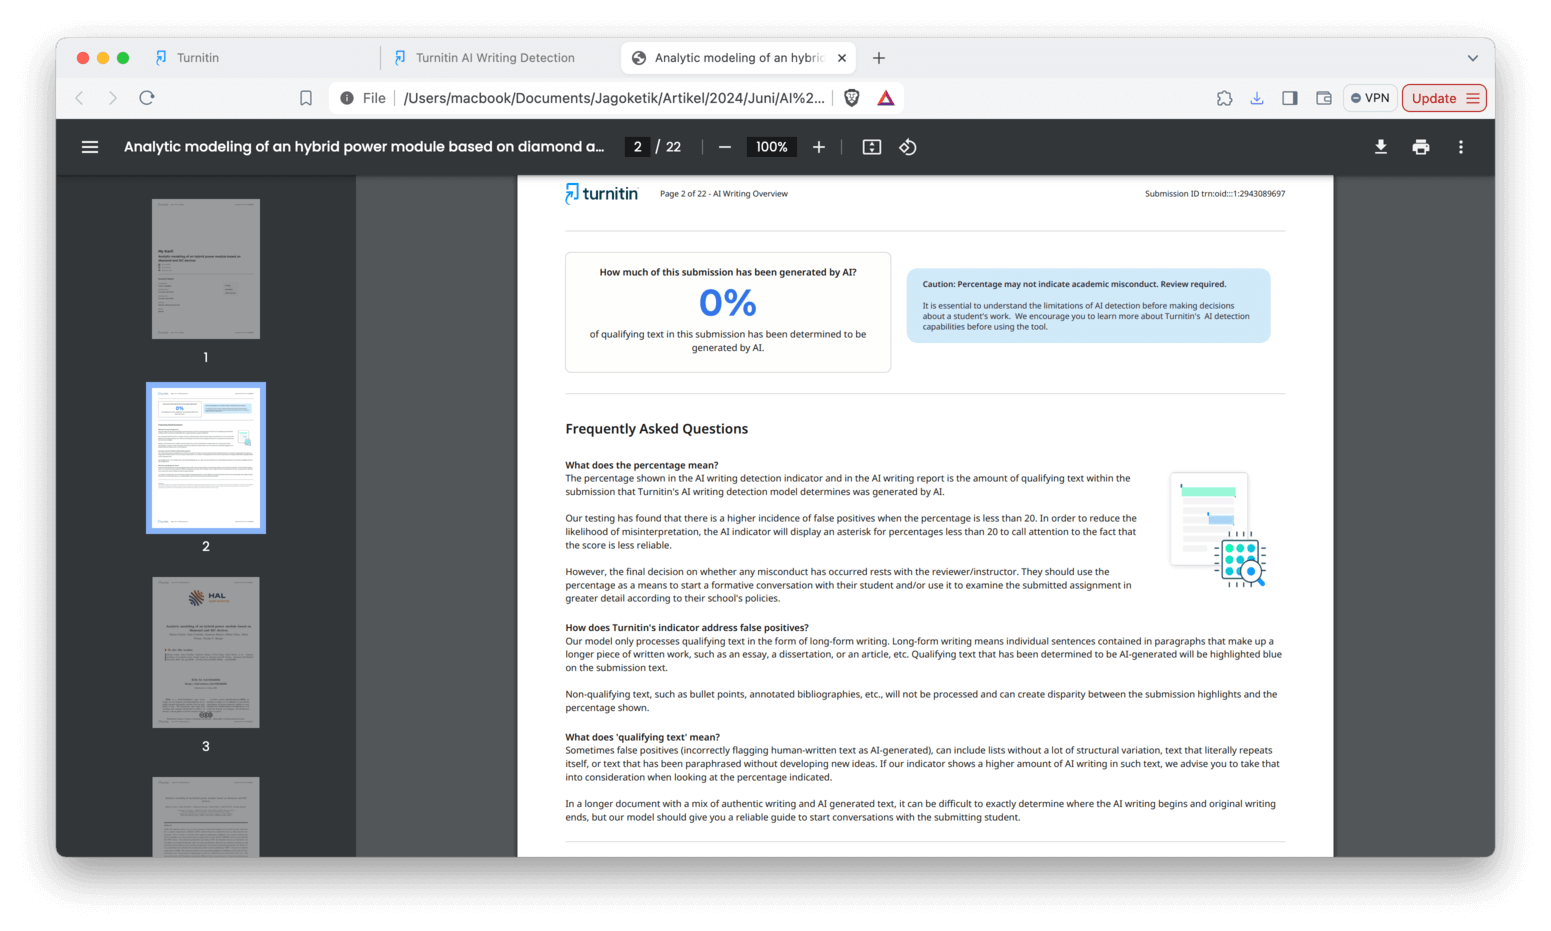1551x931 pixels.
Task: Print the current document
Action: tap(1420, 146)
